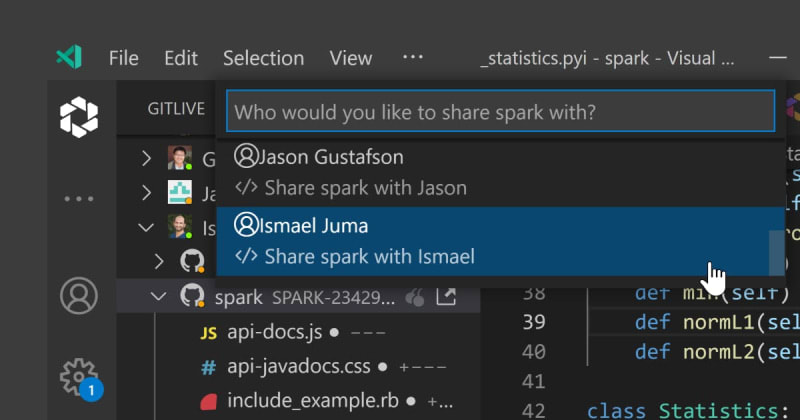Open the Manage settings gear icon
The image size is (800, 420).
(79, 376)
